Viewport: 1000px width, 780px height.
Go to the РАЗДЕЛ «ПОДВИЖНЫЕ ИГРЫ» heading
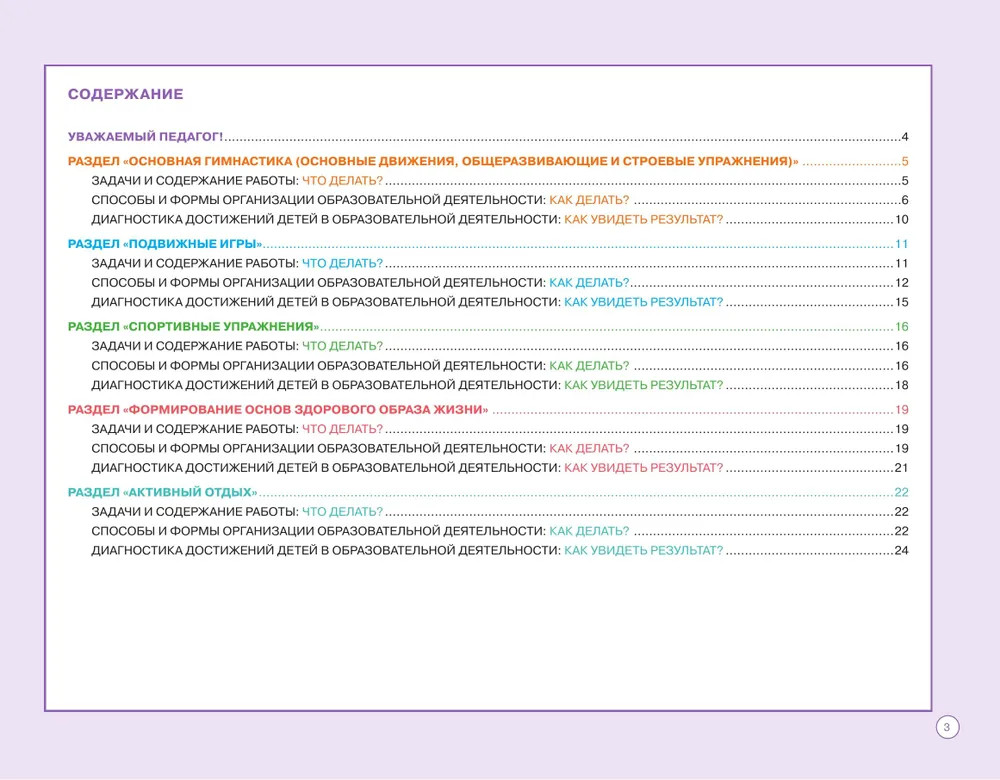[x=488, y=244]
